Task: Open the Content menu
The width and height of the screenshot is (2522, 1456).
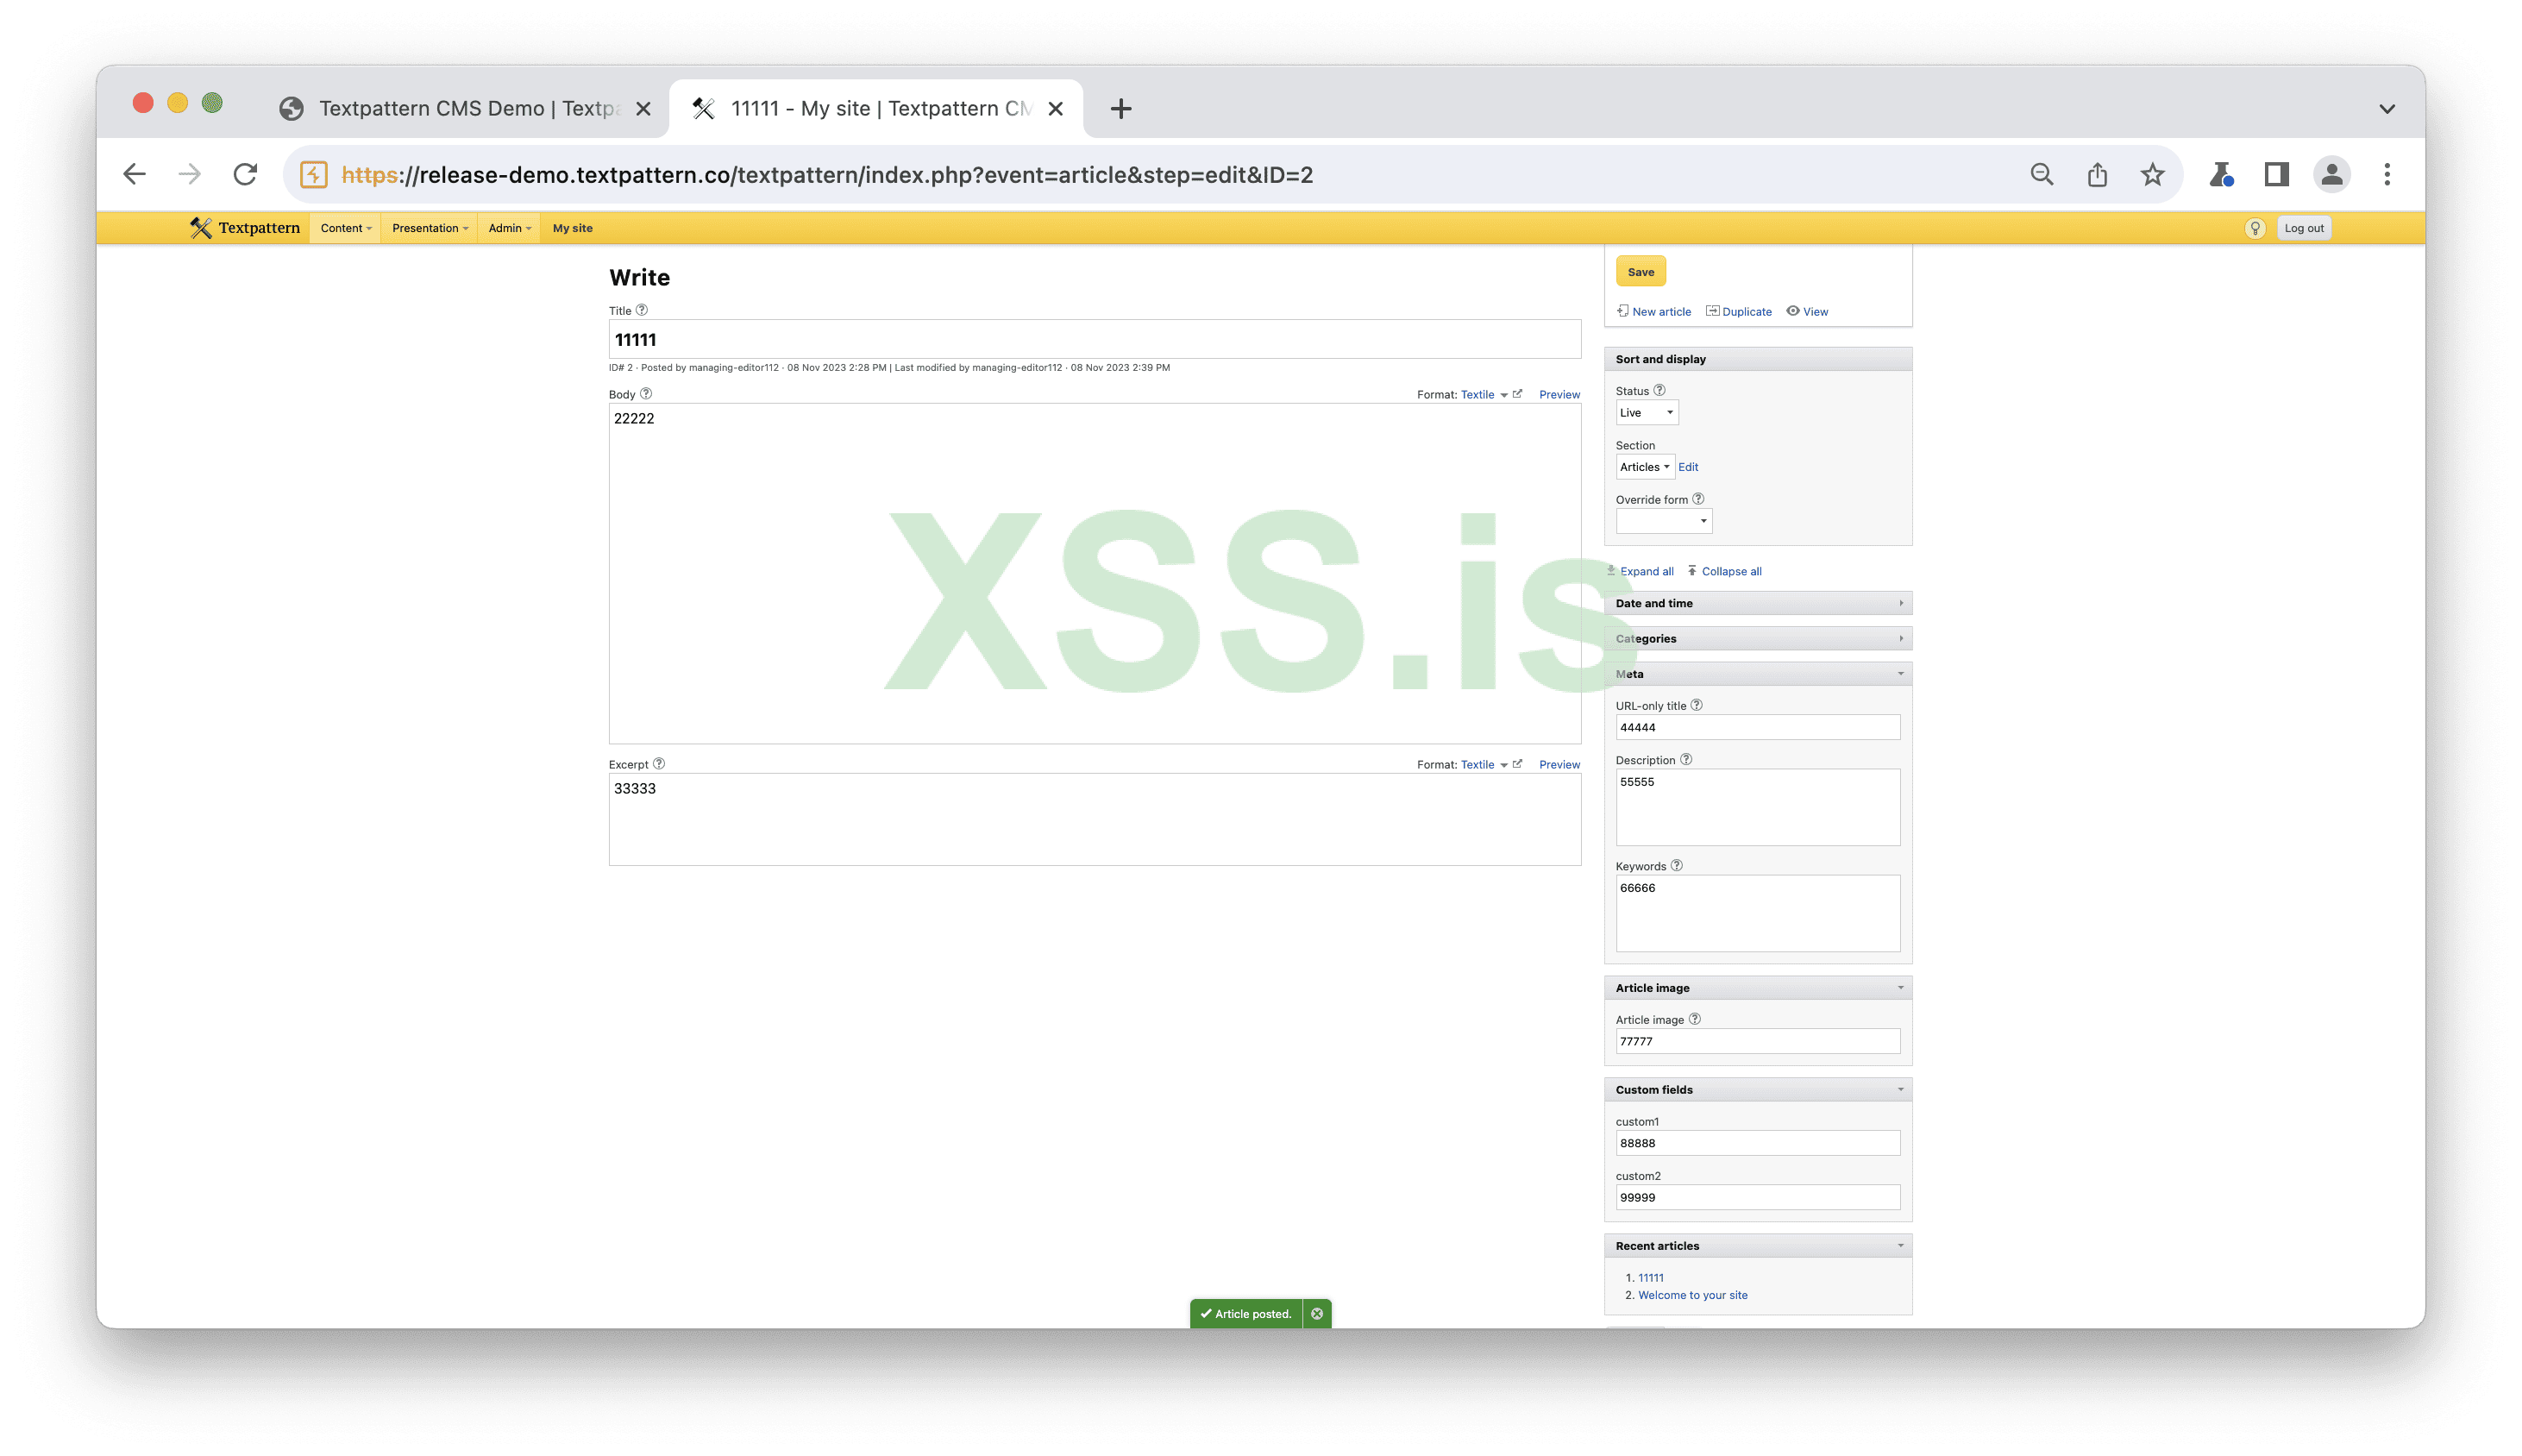Action: point(345,228)
